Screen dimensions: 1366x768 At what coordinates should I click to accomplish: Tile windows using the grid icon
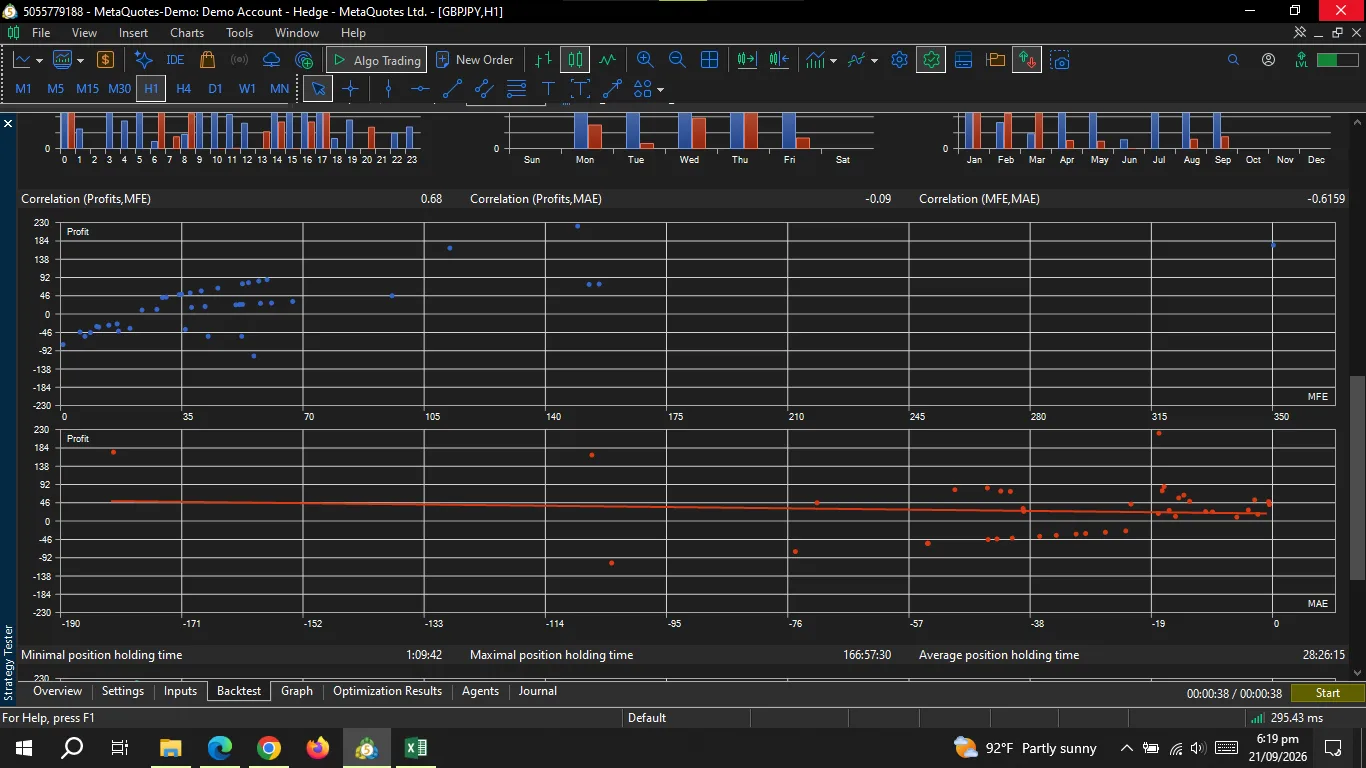(x=709, y=60)
